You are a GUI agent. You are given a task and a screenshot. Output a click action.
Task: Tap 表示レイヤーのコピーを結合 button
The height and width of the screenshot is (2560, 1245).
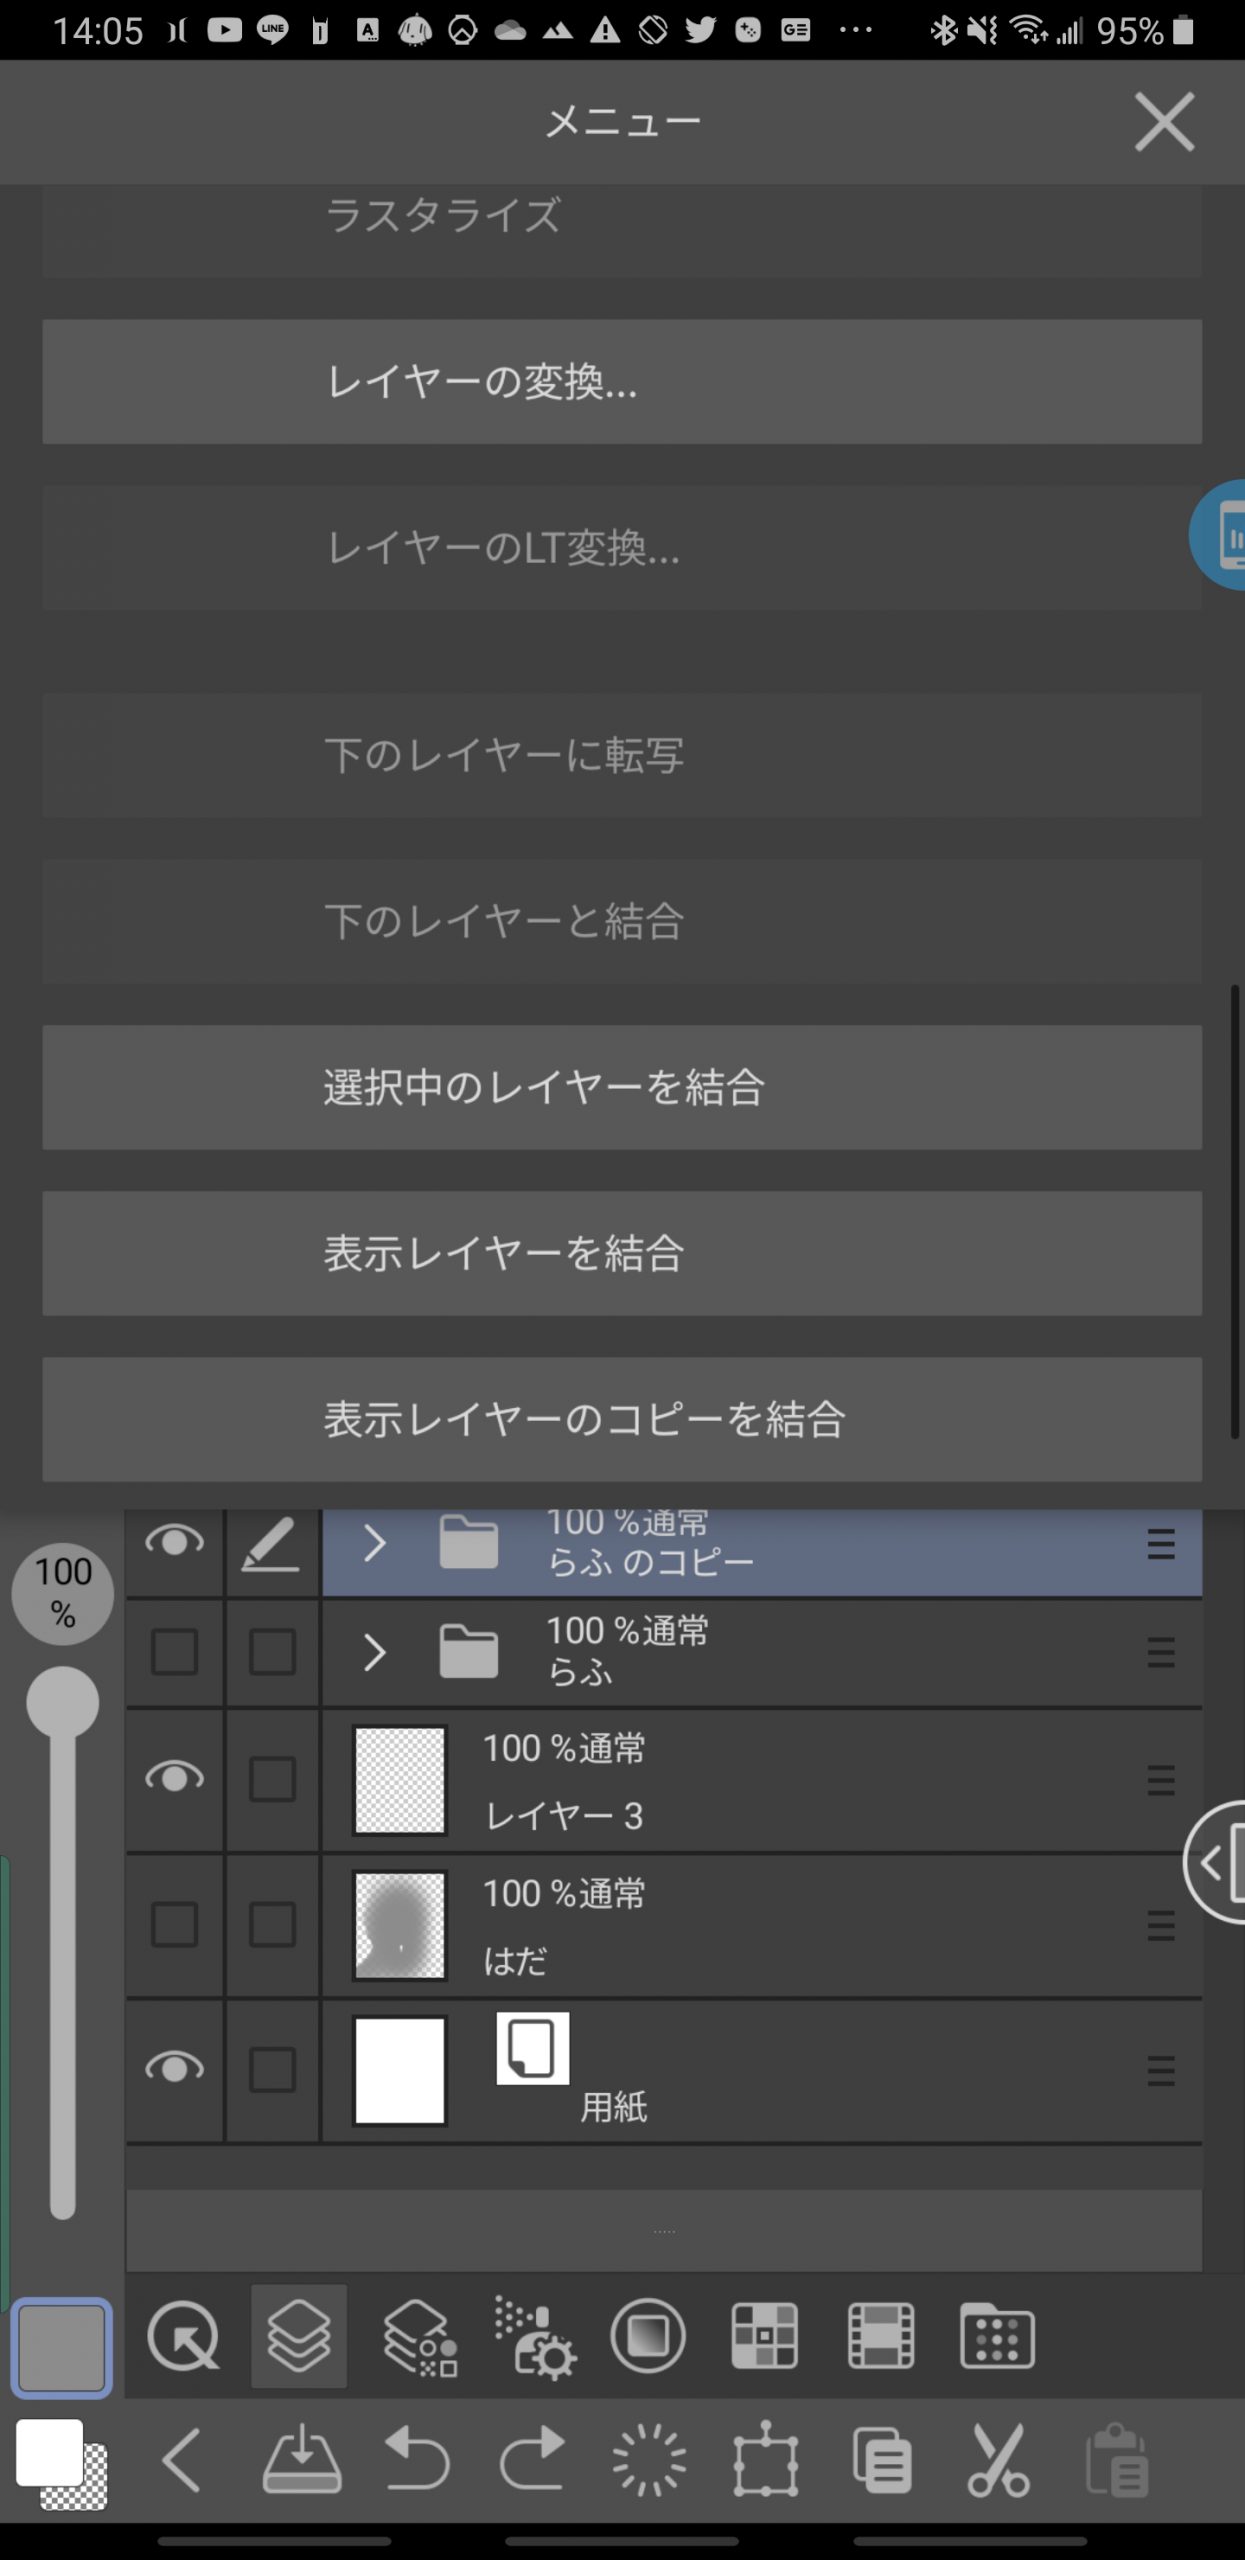pyautogui.click(x=622, y=1419)
